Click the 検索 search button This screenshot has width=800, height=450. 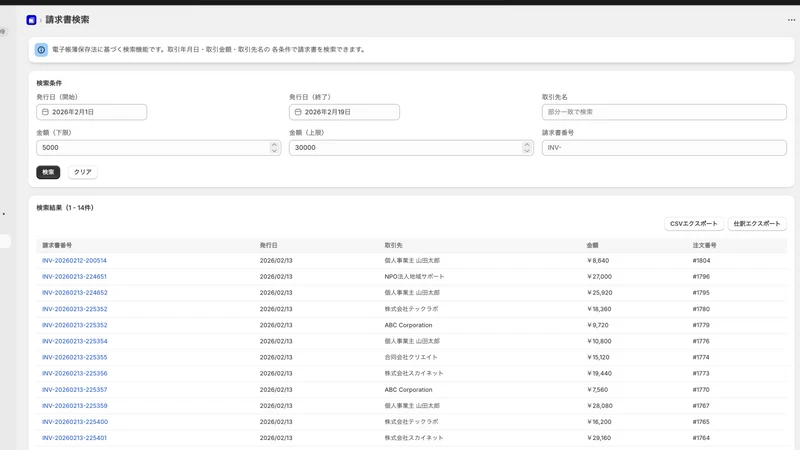pos(48,172)
